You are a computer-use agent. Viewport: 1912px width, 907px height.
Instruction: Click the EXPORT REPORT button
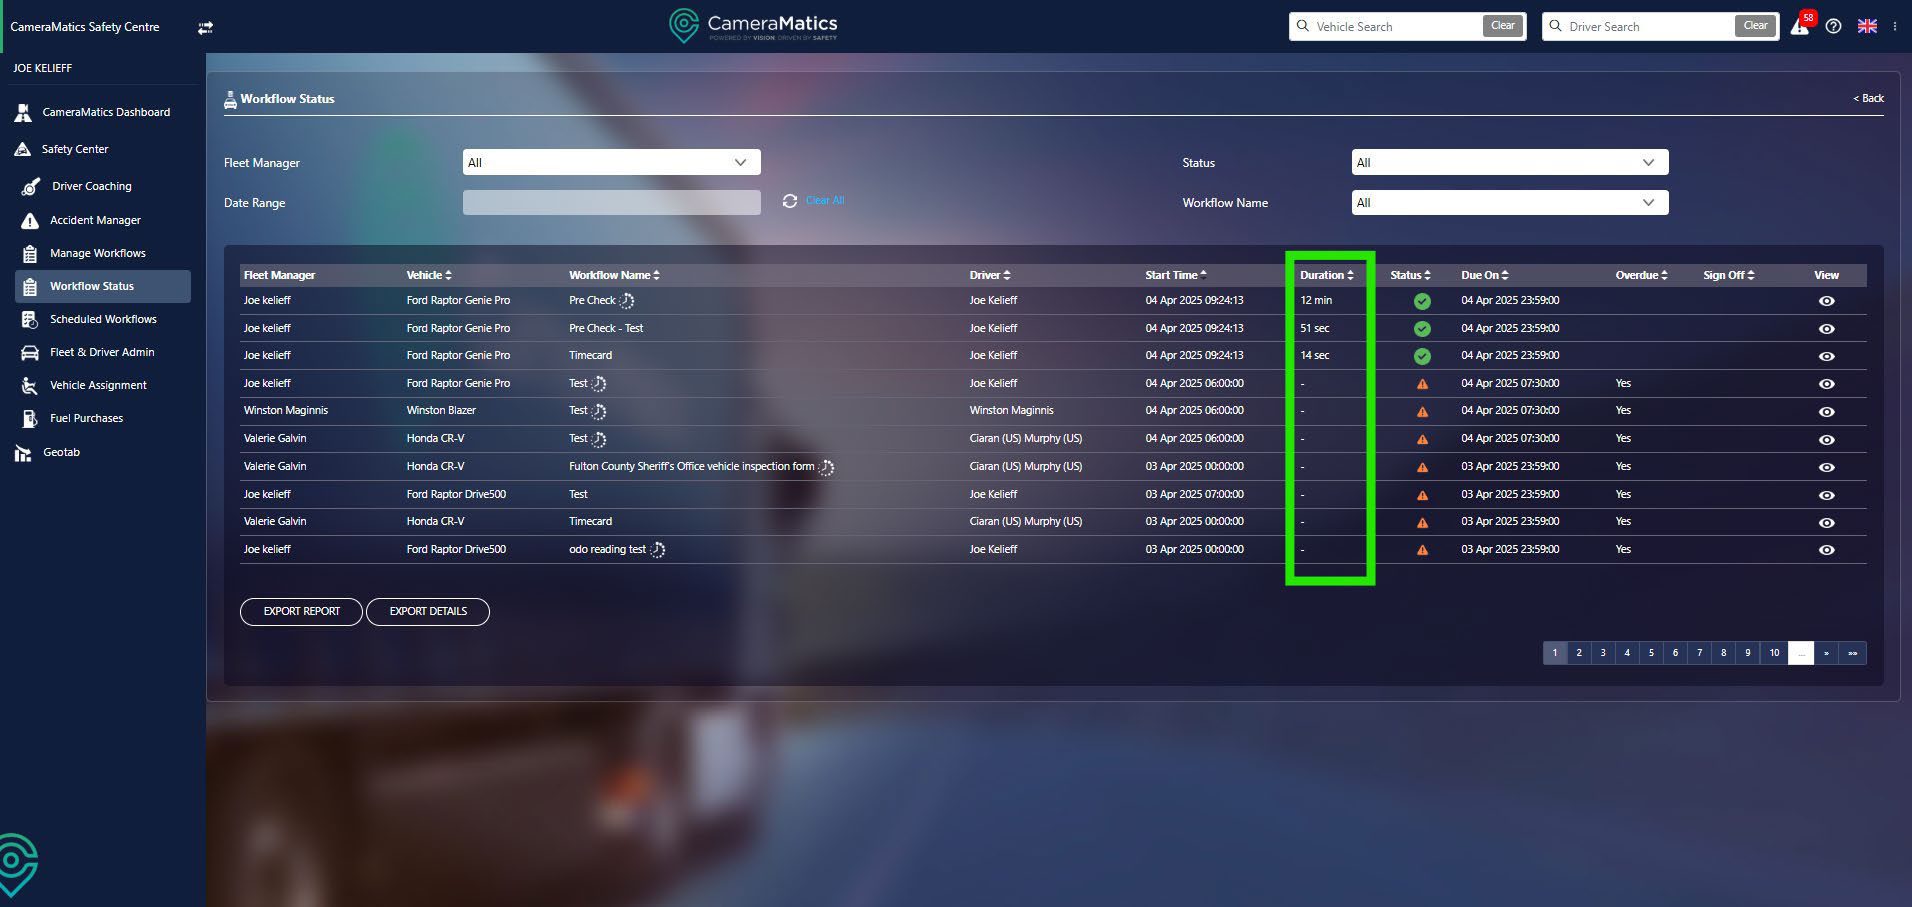point(301,611)
